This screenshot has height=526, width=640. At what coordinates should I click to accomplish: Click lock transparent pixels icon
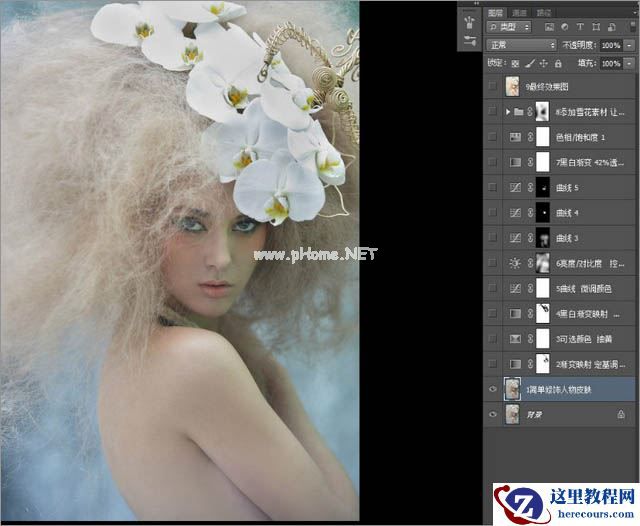[x=515, y=64]
